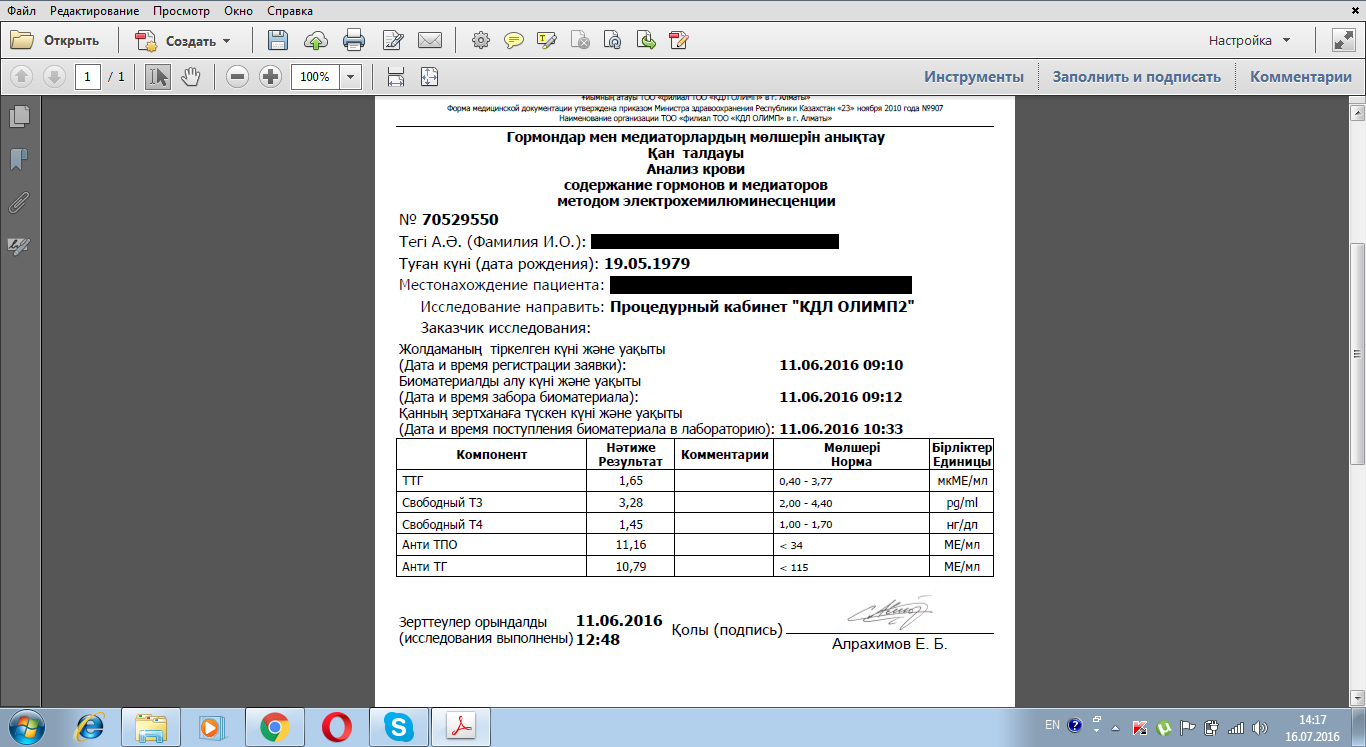
Task: Toggle fit one full page view
Action: click(429, 77)
